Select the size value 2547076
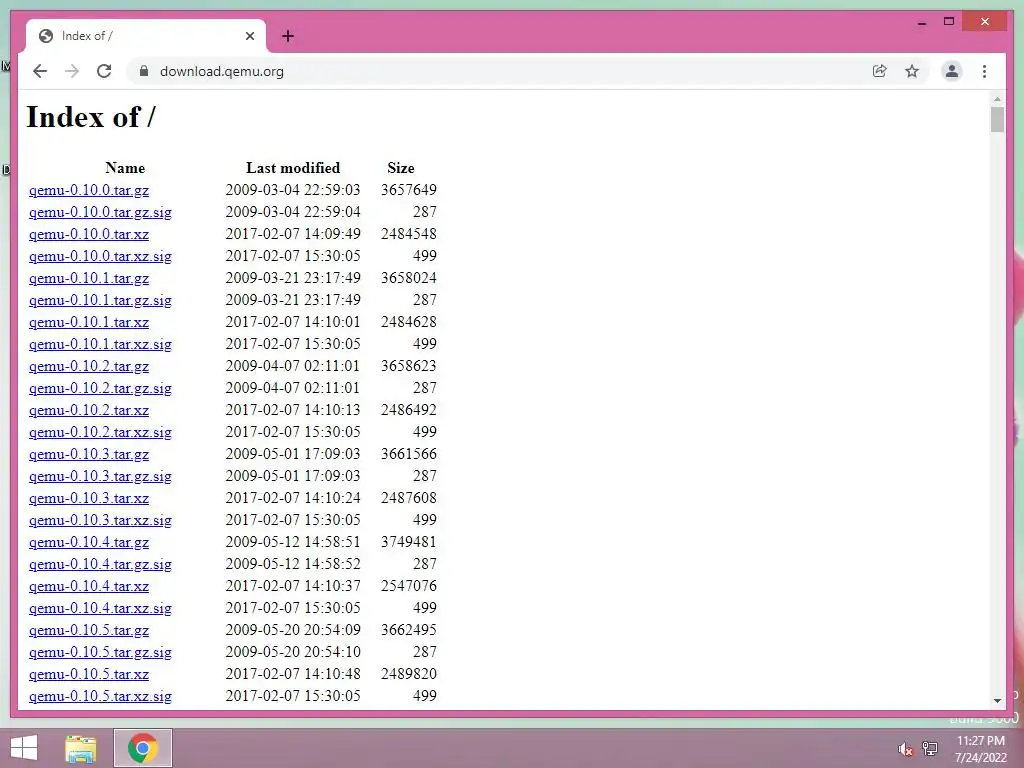Screen dimensions: 1024x768 pos(409,586)
